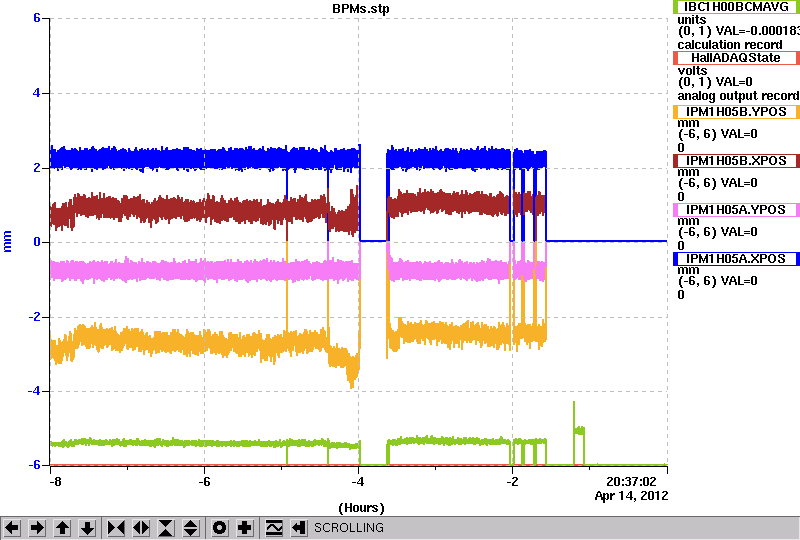
Task: Click the 'volts' units text
Action: point(692,70)
